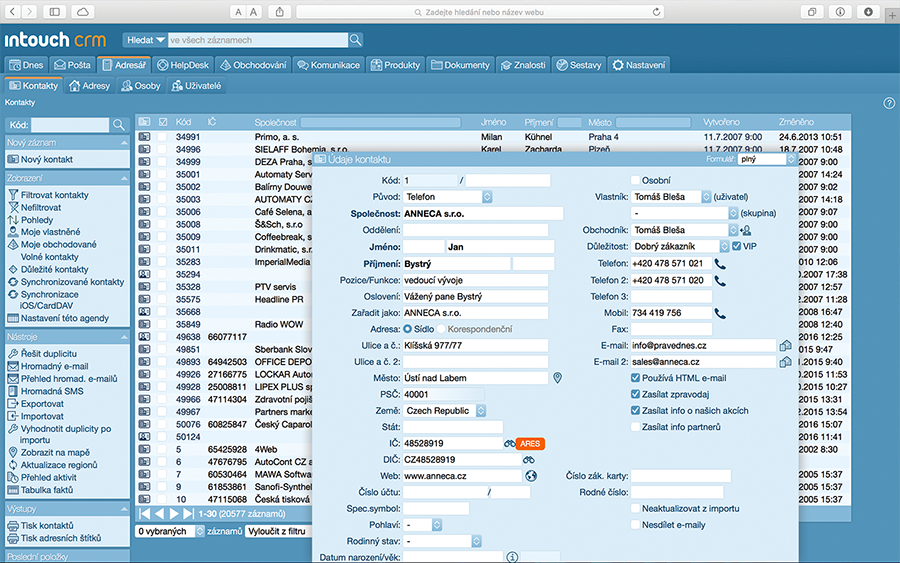
Task: Click Nový kontakt in the sidebar
Action: (46, 160)
